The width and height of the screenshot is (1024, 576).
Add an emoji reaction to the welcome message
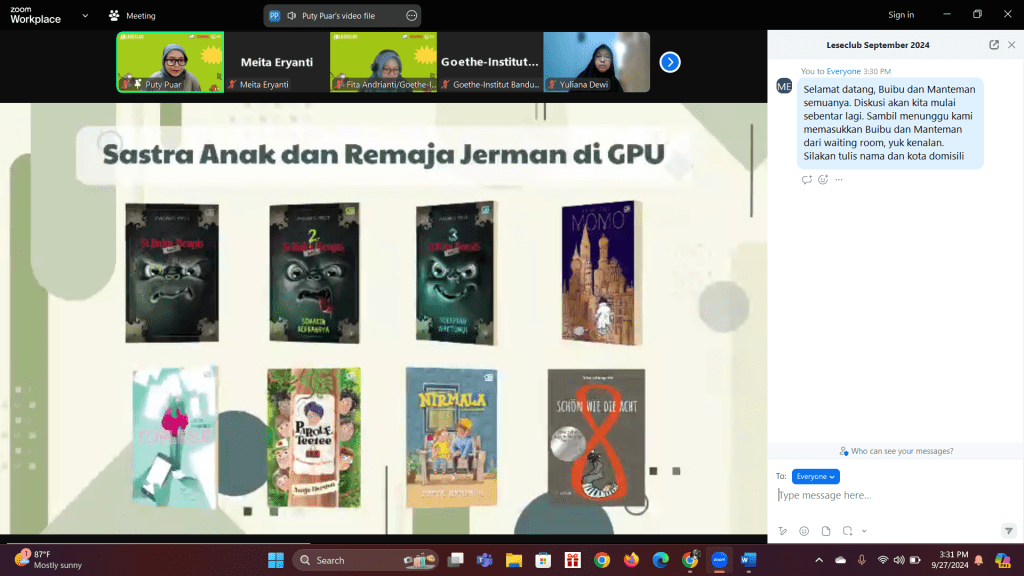(x=823, y=180)
